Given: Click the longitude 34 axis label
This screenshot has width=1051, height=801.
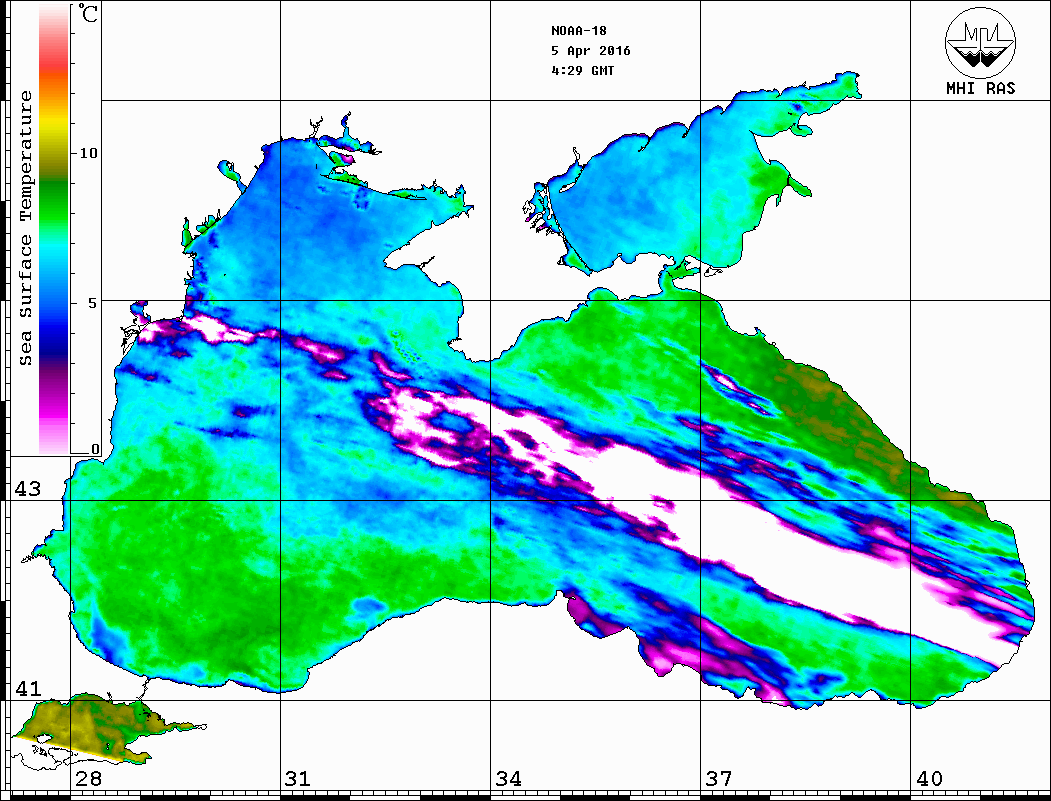Looking at the screenshot, I should coord(508,779).
